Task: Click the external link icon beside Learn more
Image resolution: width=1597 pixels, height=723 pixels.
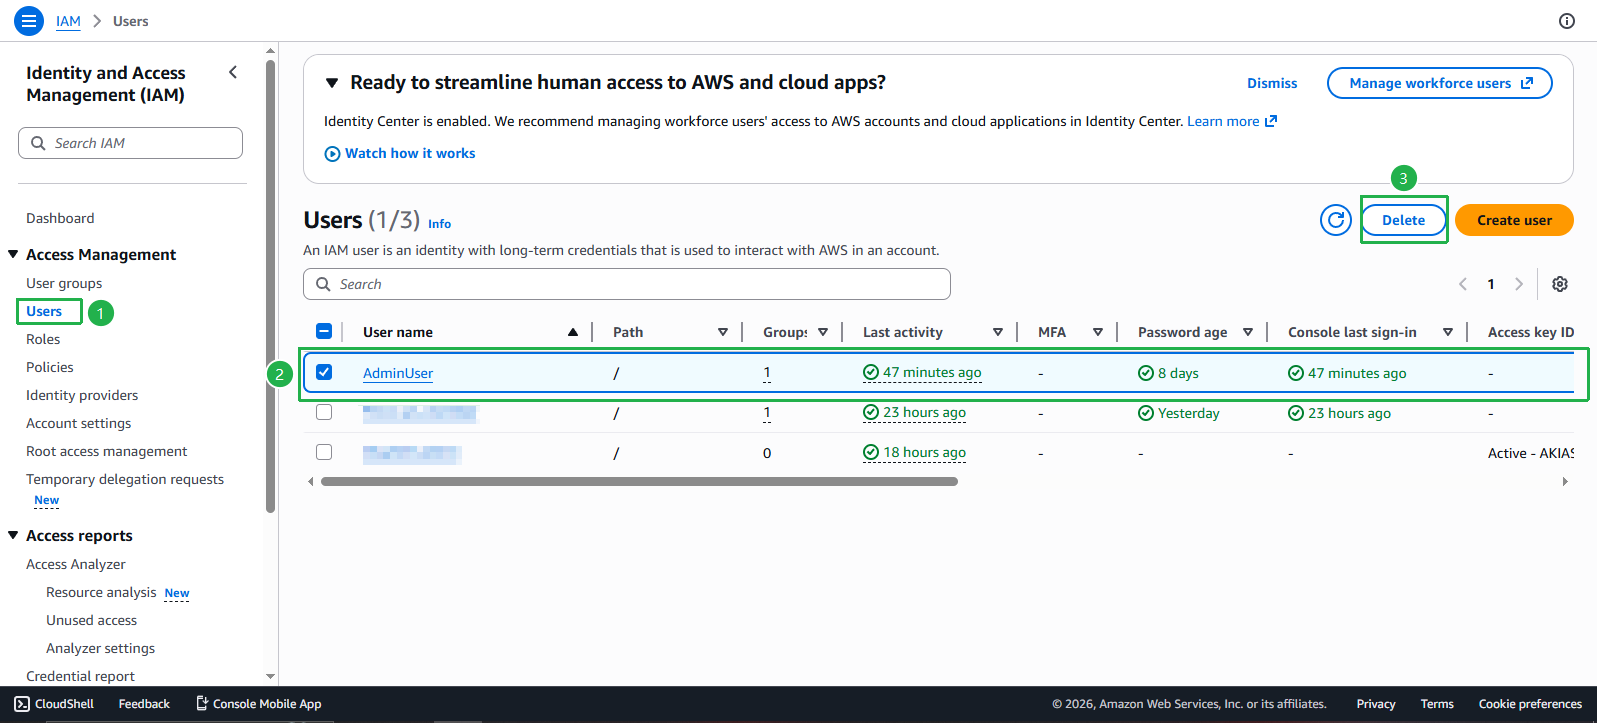Action: coord(1271,121)
